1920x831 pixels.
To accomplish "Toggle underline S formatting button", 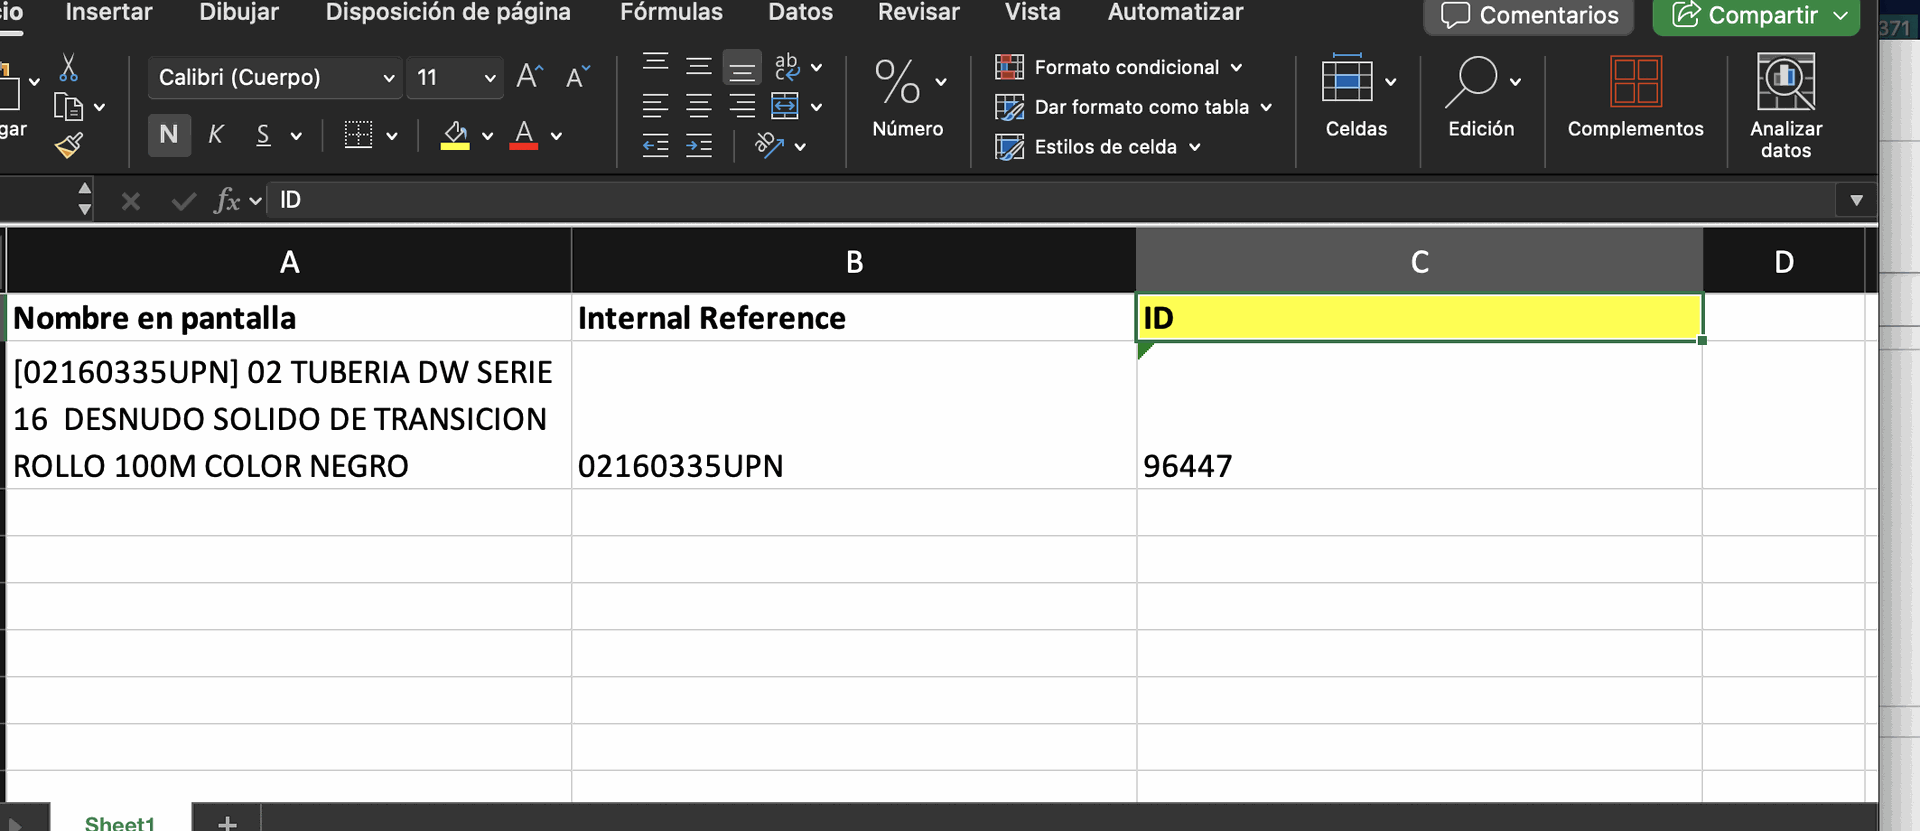I will click(263, 135).
